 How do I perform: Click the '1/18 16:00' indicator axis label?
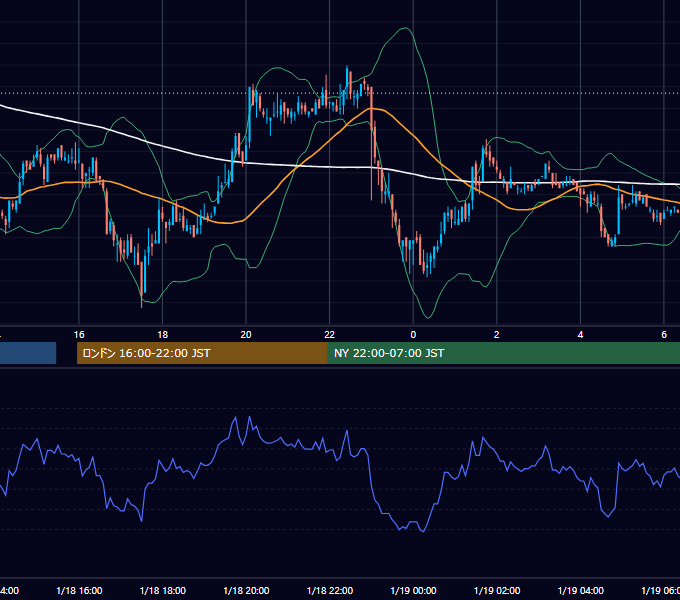pos(79,591)
